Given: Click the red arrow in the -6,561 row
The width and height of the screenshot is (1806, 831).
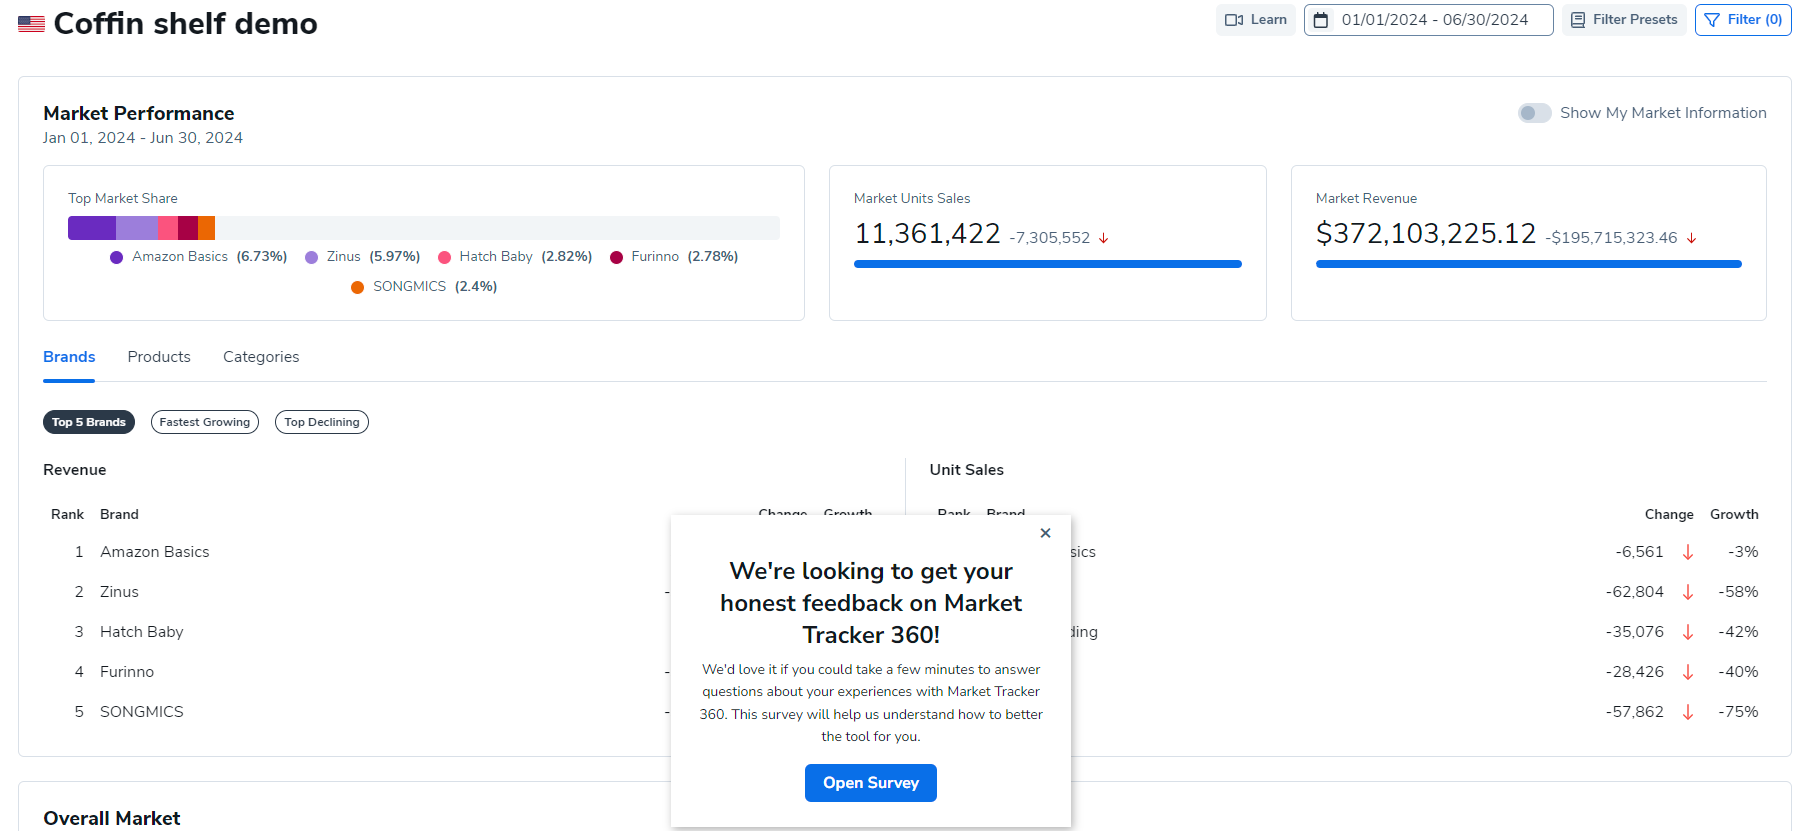Looking at the screenshot, I should [x=1688, y=552].
